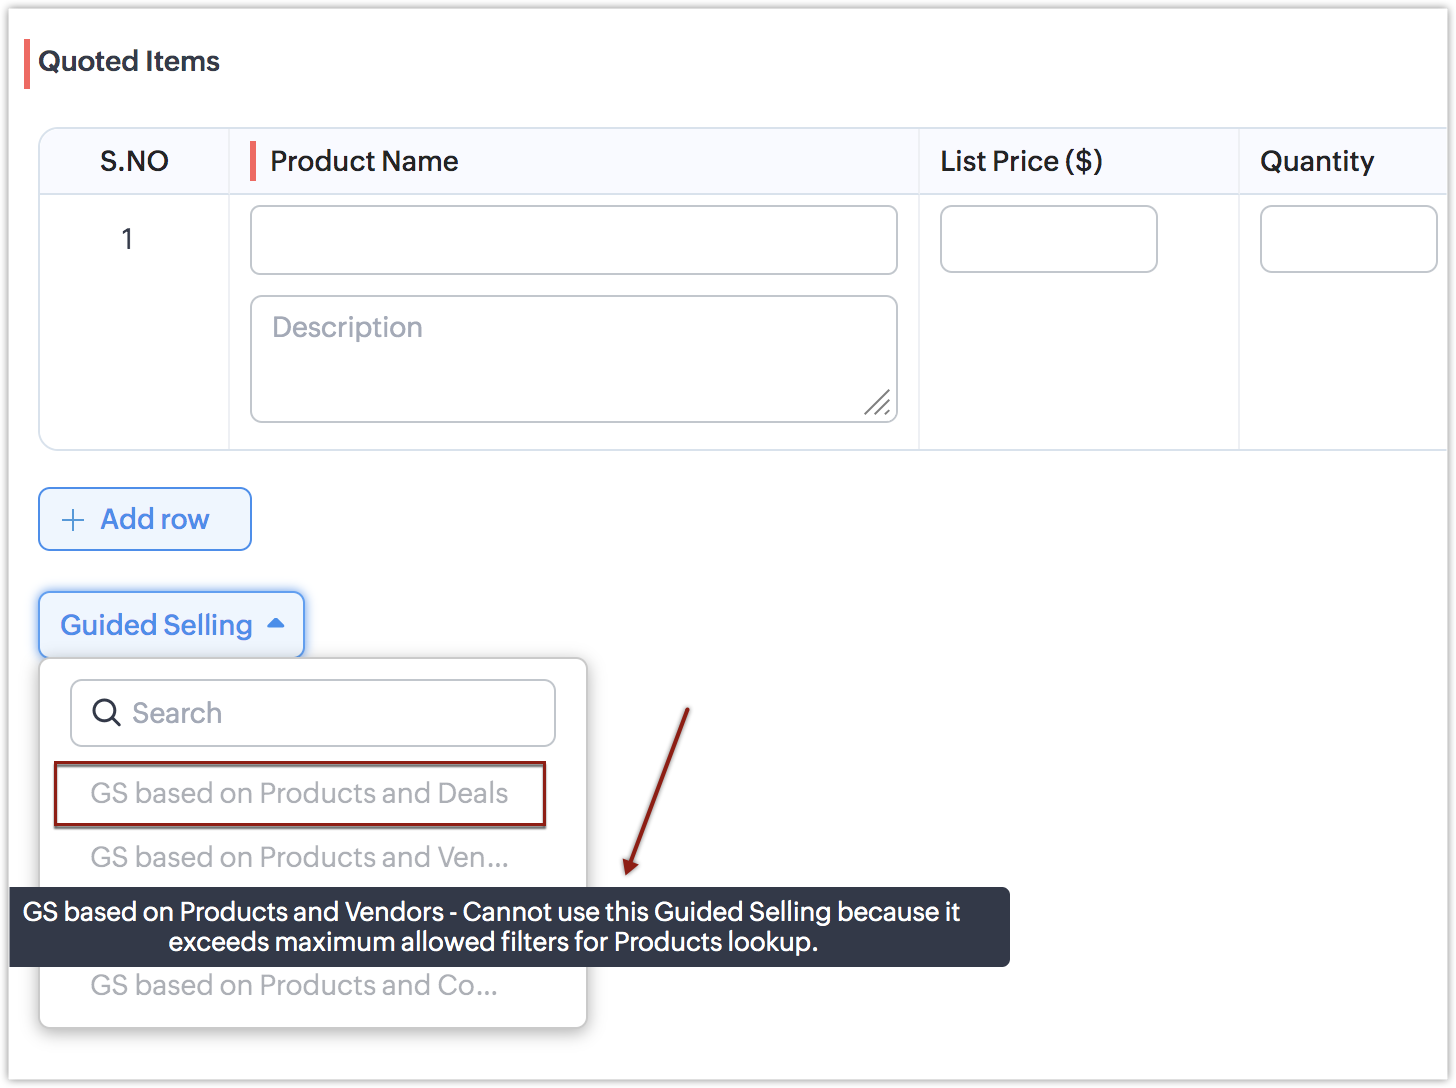Click the List Price ($) column header
Viewport: 1456px width, 1088px height.
[1021, 161]
